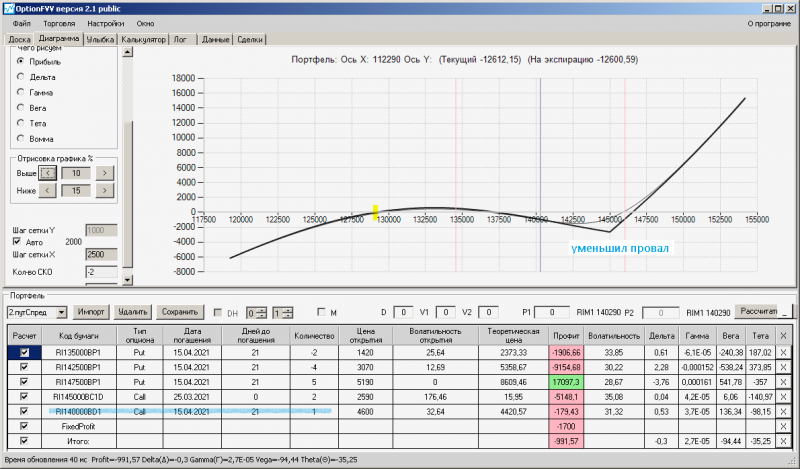Click the Рассчитать button

[x=758, y=311]
